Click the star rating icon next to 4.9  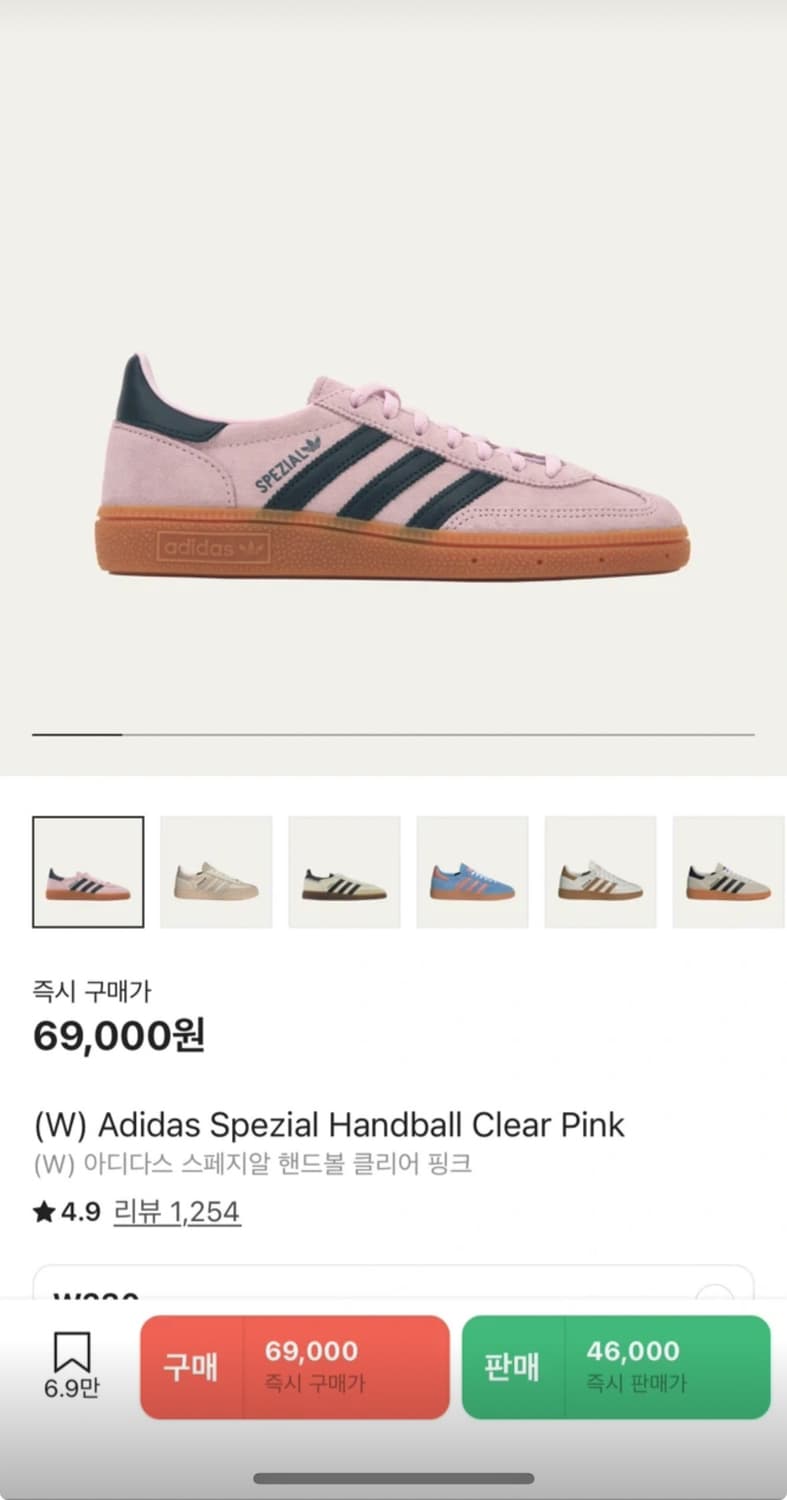[x=43, y=1212]
